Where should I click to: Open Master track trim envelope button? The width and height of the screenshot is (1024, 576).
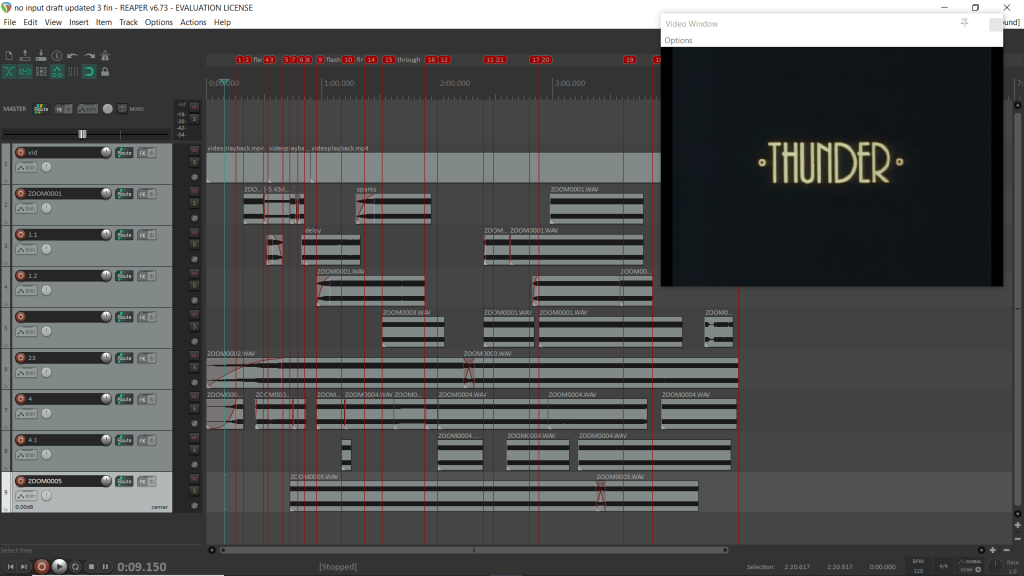point(87,109)
